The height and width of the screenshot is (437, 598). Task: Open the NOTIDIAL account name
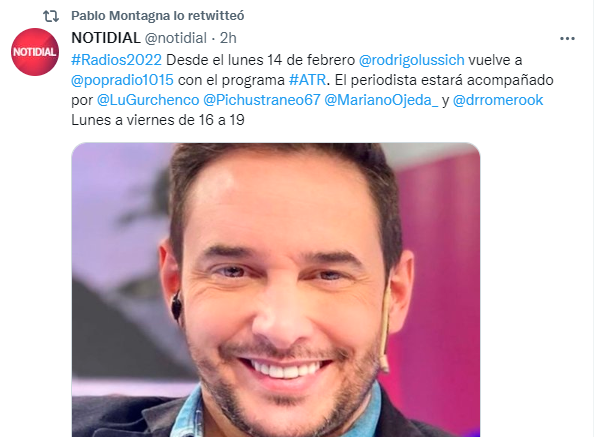point(106,38)
